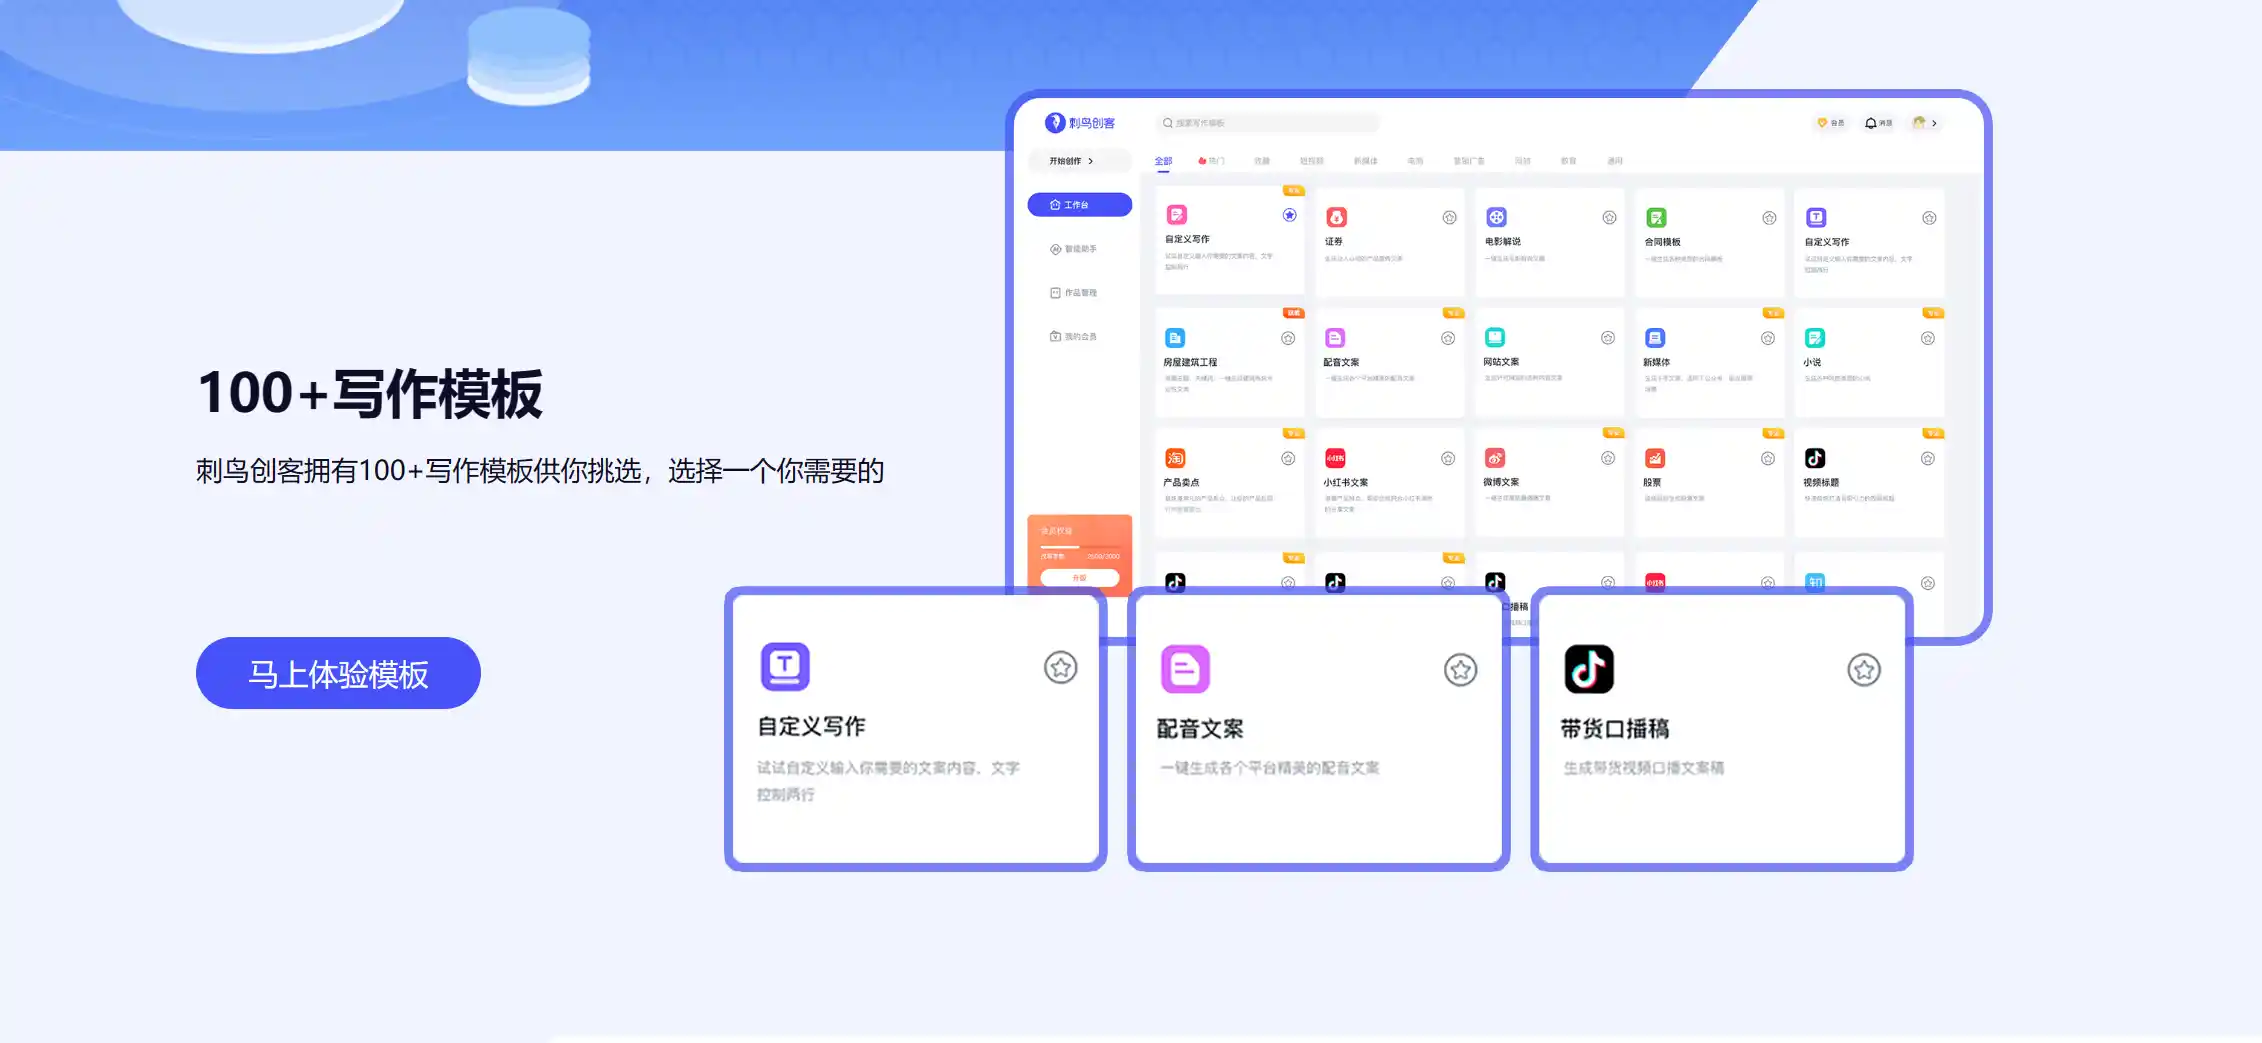Open the green 小说 icon
This screenshot has width=2262, height=1043.
(x=1815, y=338)
